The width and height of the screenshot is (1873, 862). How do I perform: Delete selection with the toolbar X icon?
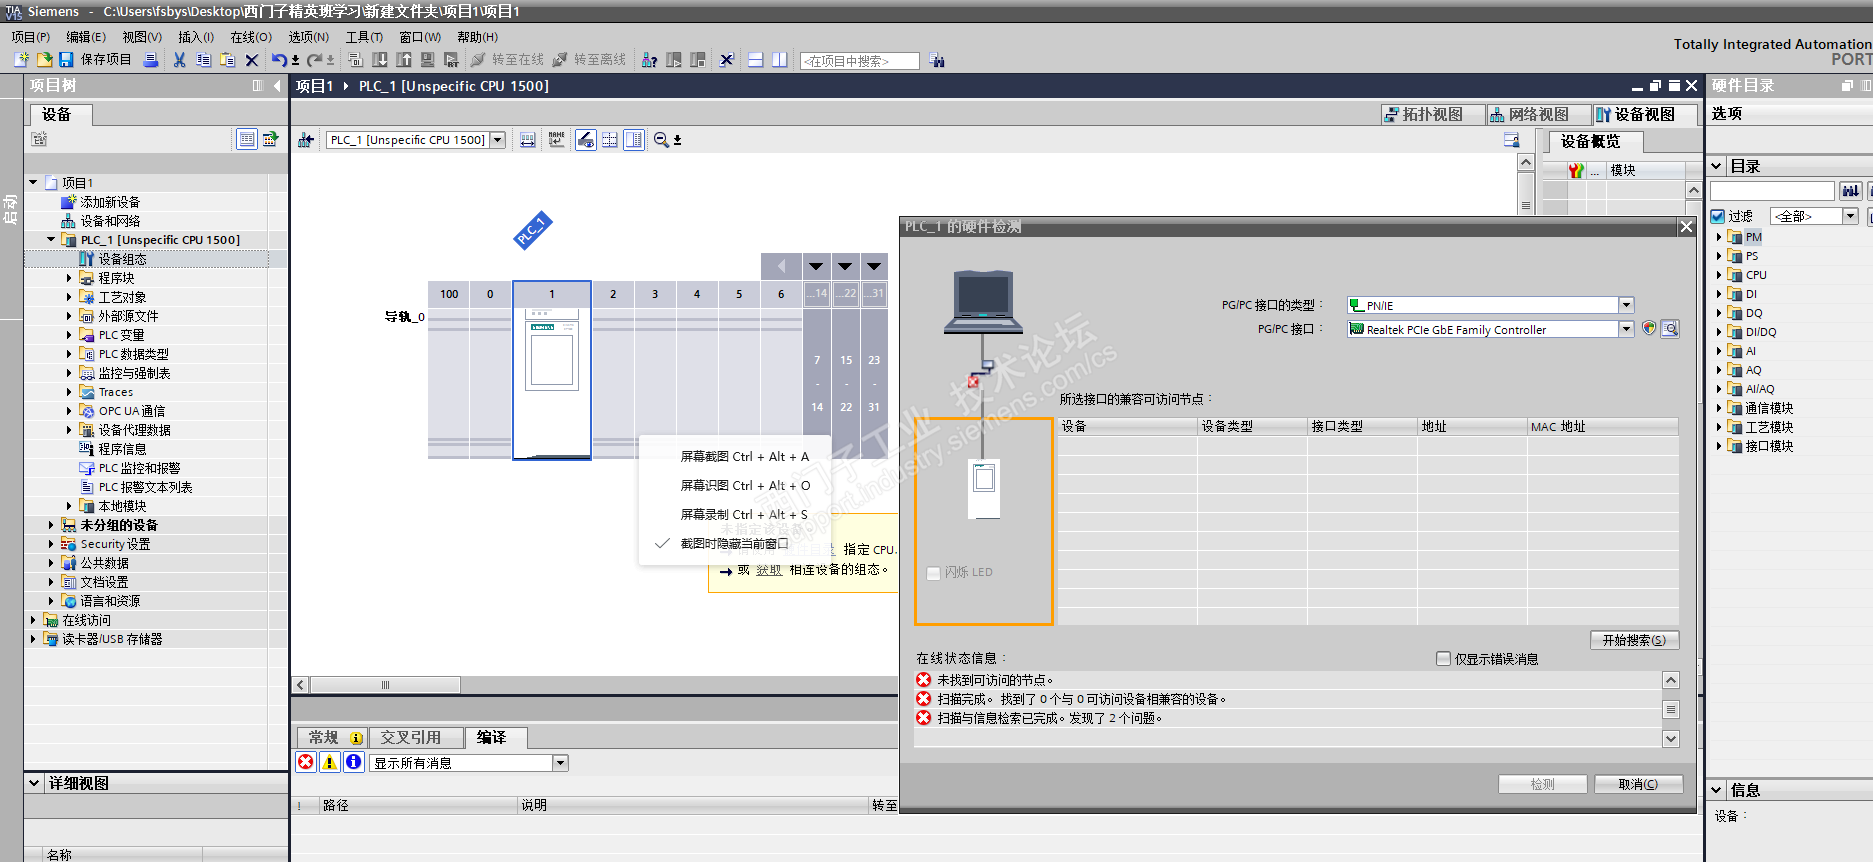(252, 60)
